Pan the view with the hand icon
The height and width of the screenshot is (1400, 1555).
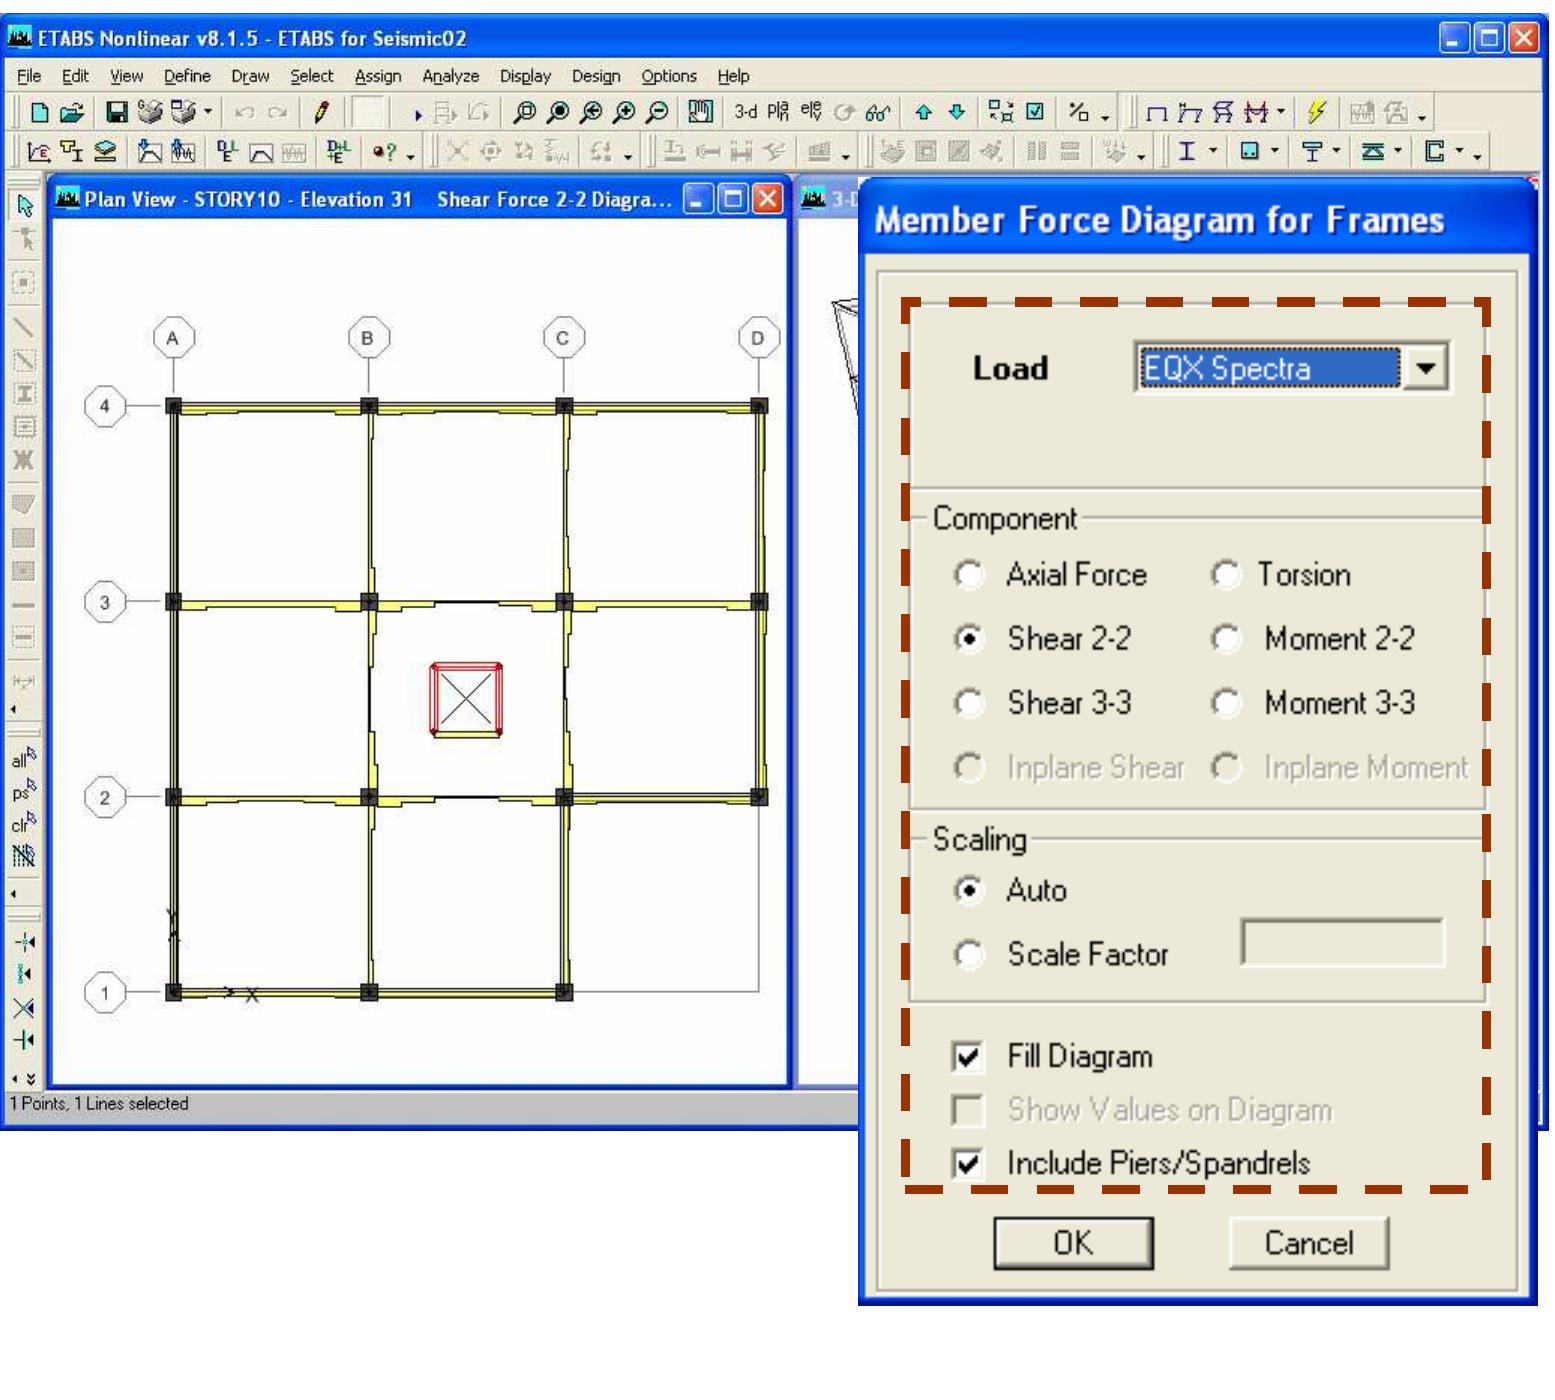click(x=700, y=112)
